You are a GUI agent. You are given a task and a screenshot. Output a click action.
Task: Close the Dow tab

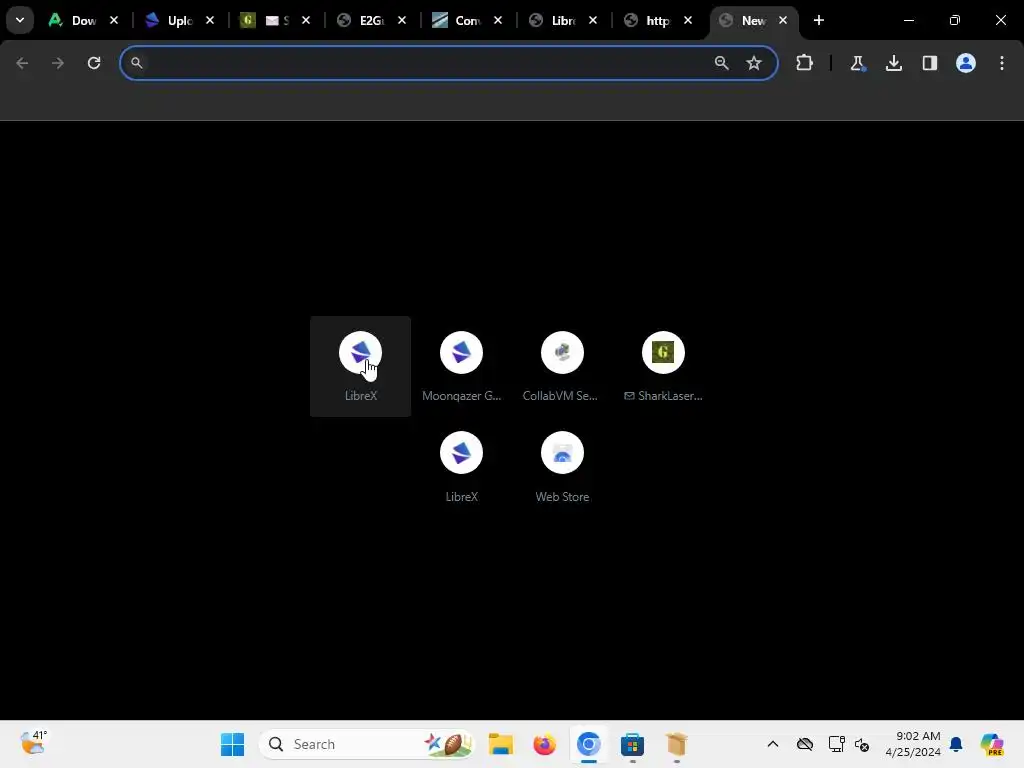pyautogui.click(x=114, y=20)
